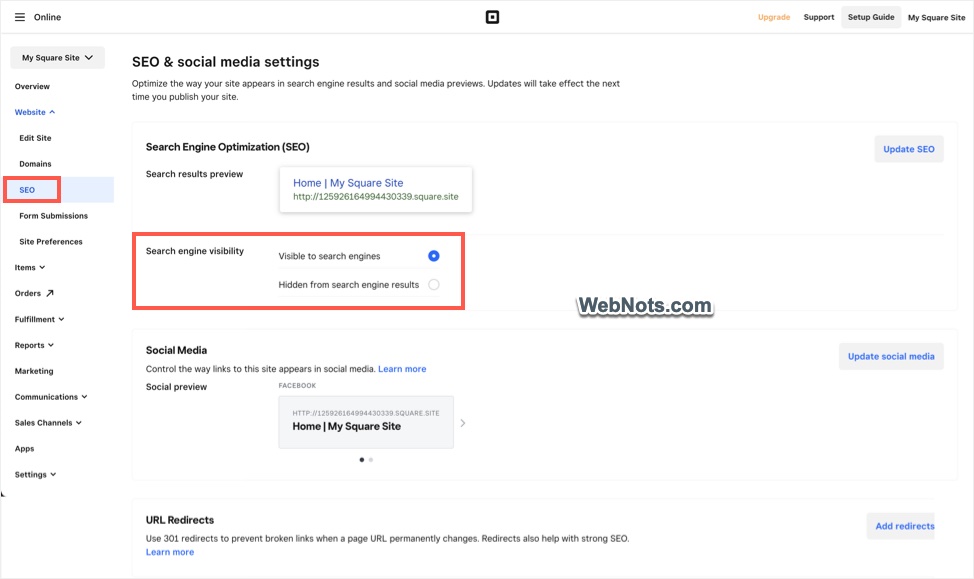Expand the Items menu
Image resolution: width=974 pixels, height=579 pixels.
point(30,268)
